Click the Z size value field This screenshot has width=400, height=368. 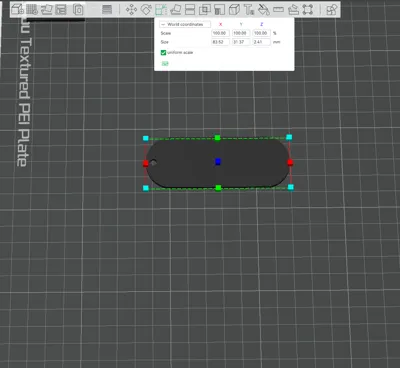(261, 42)
